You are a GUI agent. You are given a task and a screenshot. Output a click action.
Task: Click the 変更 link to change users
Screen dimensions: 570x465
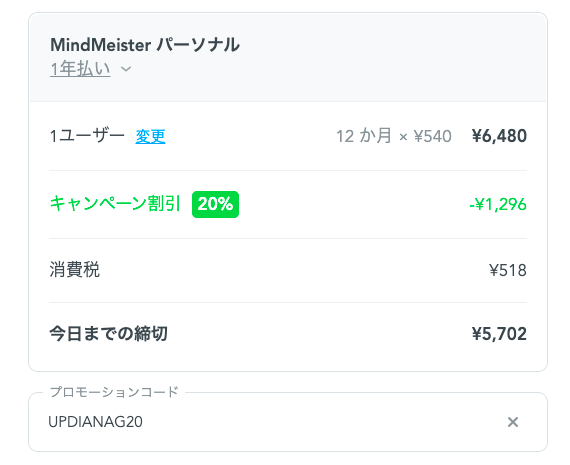(150, 137)
